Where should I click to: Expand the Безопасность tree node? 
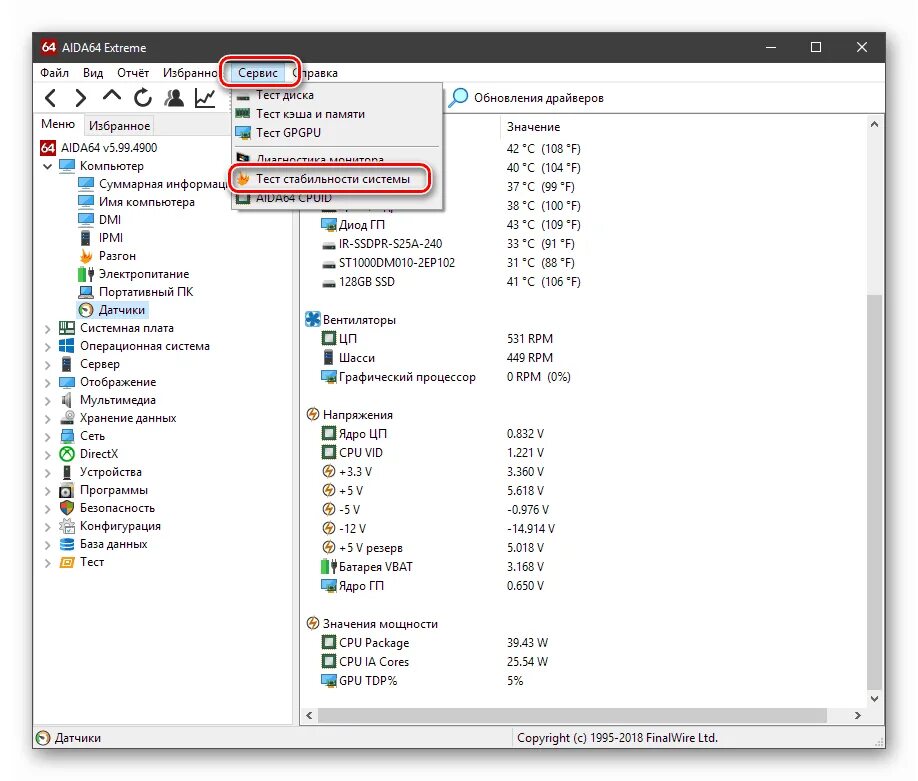[x=47, y=509]
